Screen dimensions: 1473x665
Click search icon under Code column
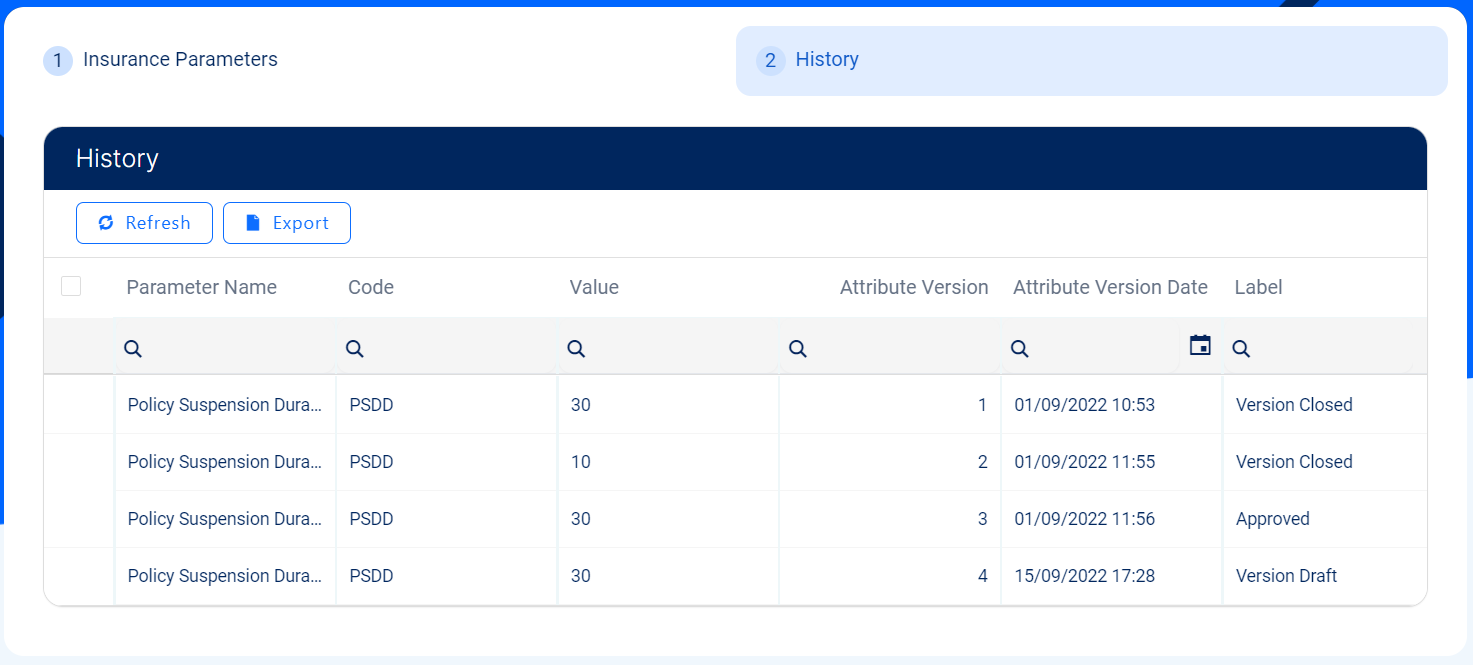[355, 348]
